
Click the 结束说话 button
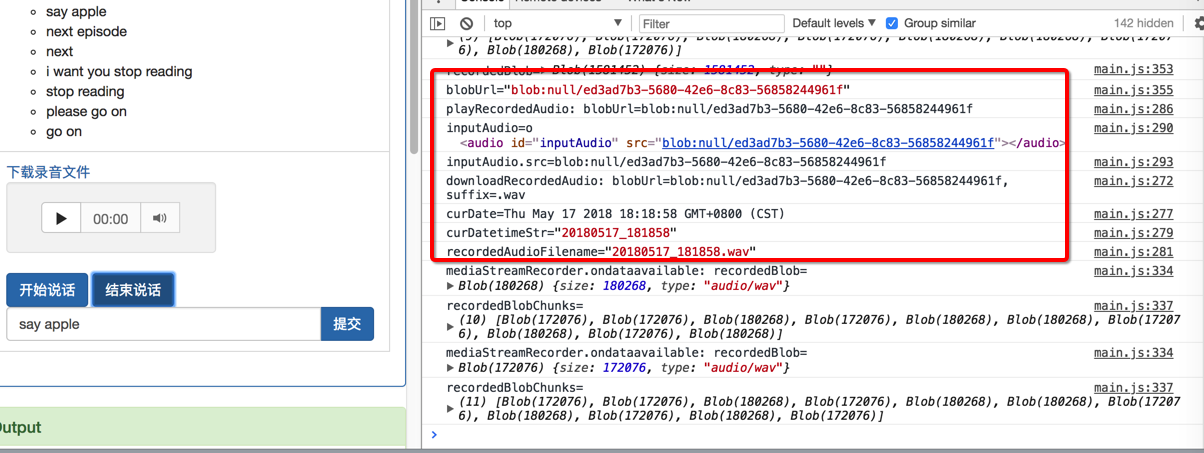tap(133, 290)
